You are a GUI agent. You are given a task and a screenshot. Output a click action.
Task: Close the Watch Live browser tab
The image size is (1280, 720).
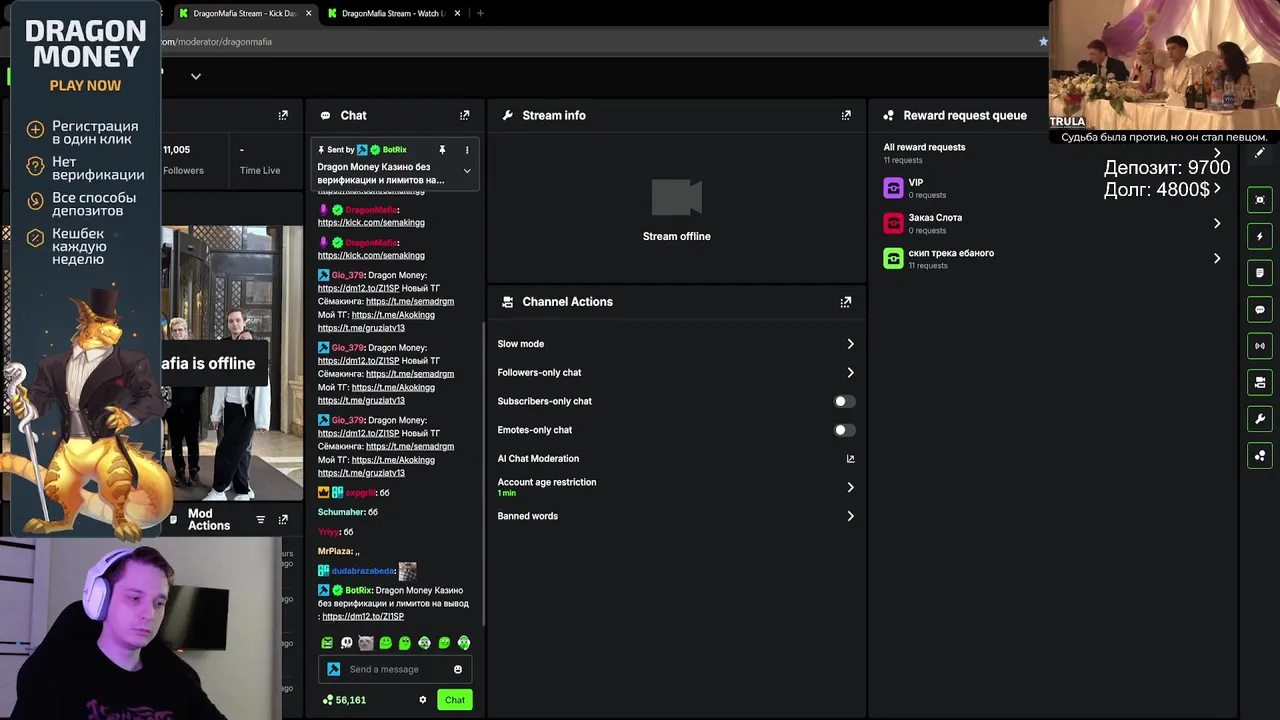point(457,13)
